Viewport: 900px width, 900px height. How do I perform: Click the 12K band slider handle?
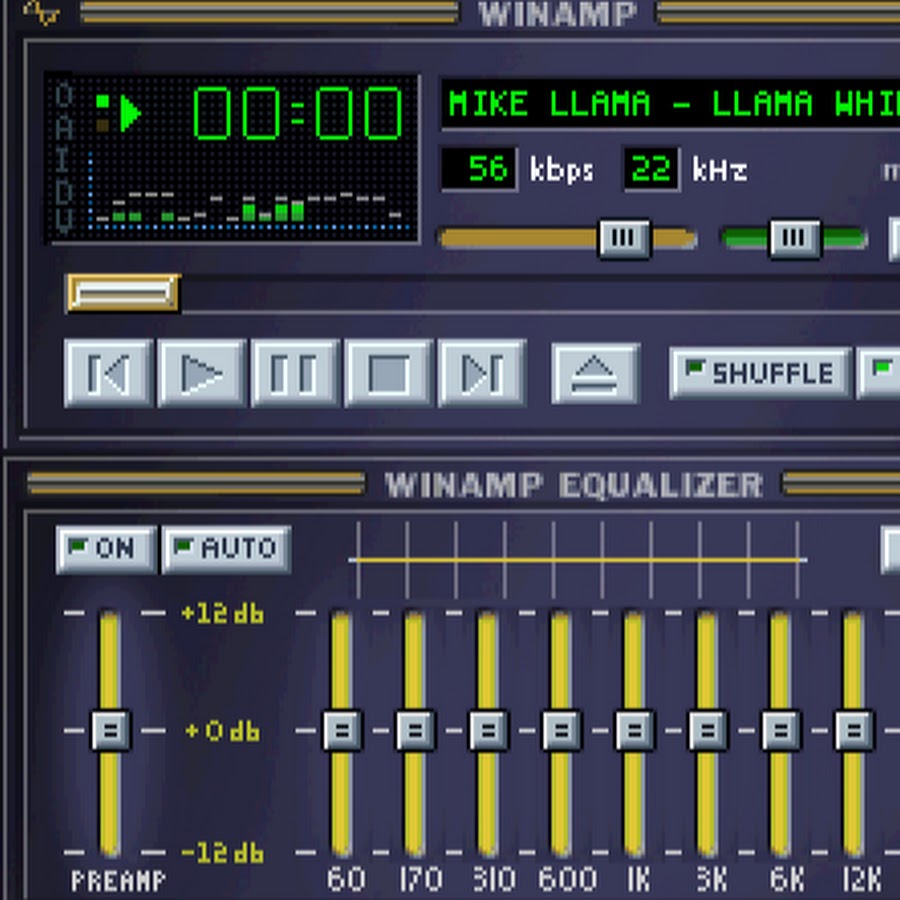854,730
